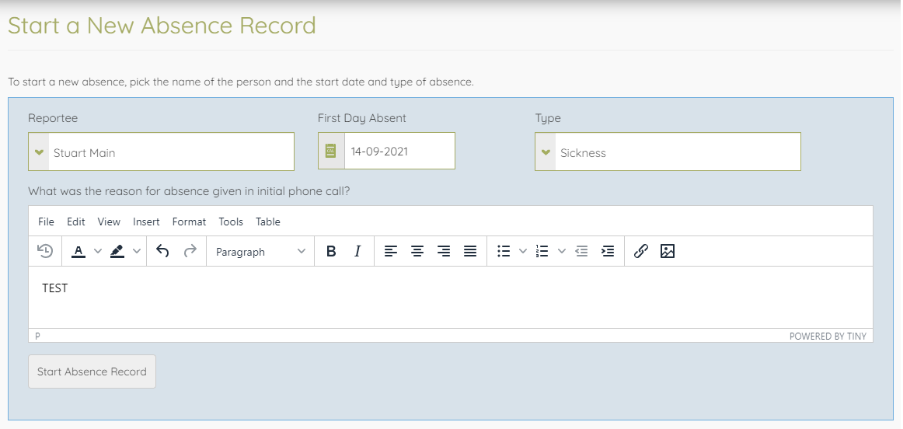Image resolution: width=903 pixels, height=429 pixels.
Task: Justify the text alignment
Action: pyautogui.click(x=471, y=251)
